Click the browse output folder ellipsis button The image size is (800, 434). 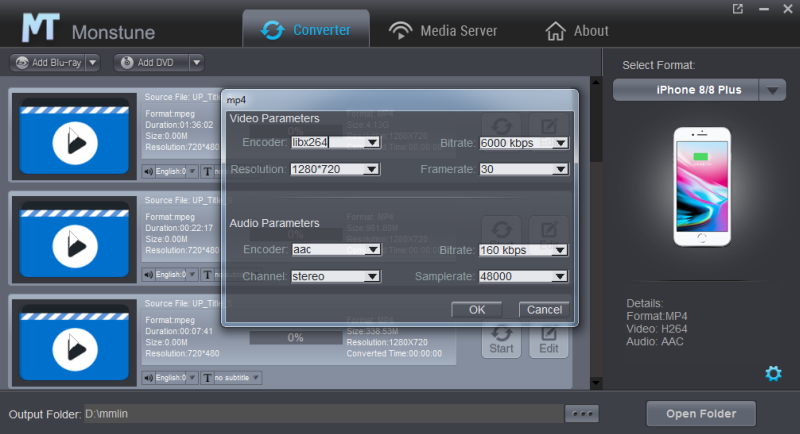click(581, 414)
